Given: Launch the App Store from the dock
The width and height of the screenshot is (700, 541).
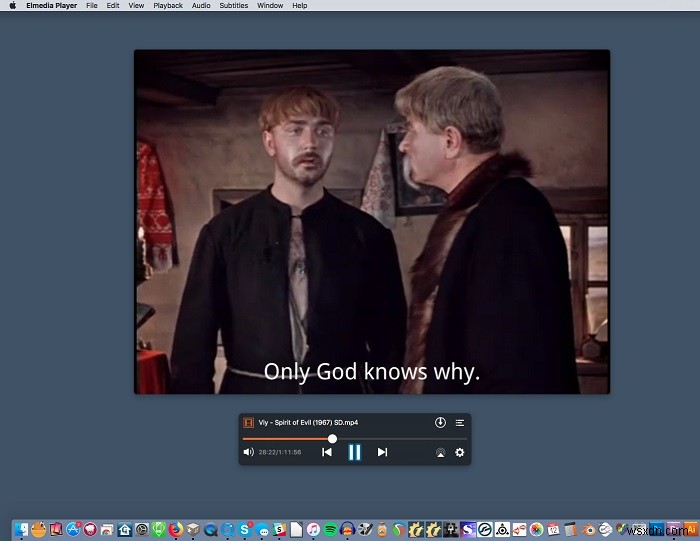Looking at the screenshot, I should point(73,529).
